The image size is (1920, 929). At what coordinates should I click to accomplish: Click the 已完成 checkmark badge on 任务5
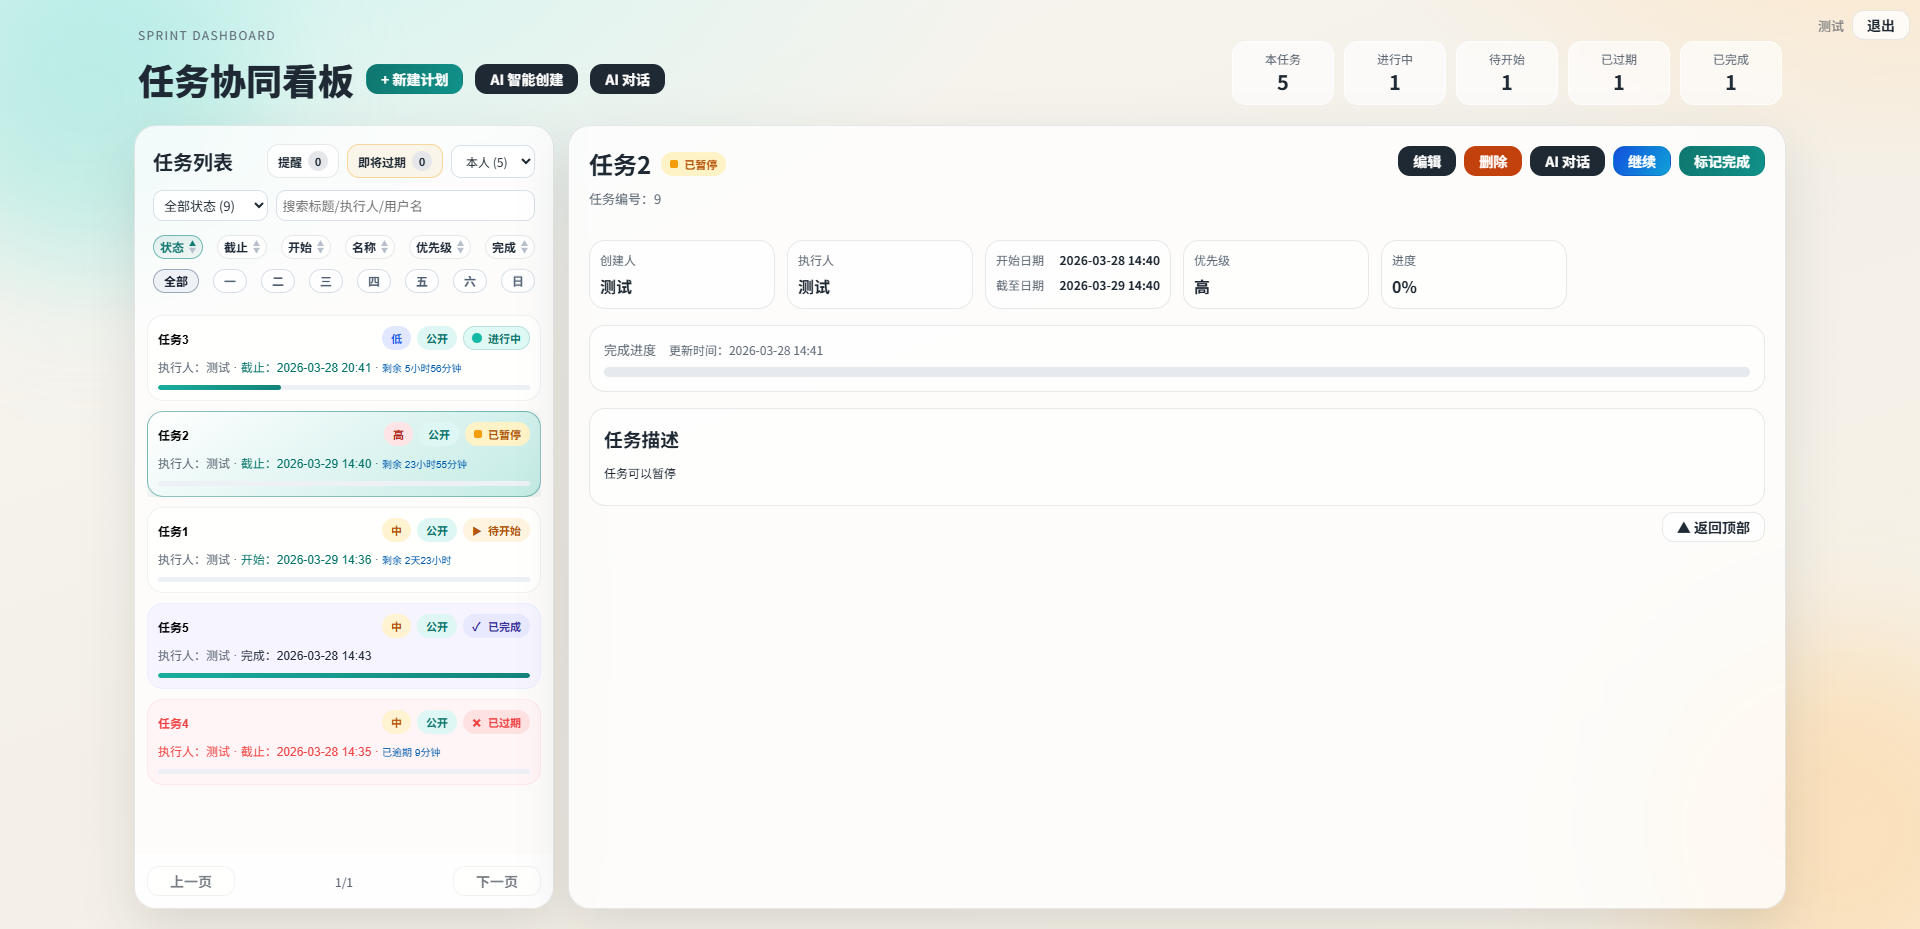click(496, 627)
